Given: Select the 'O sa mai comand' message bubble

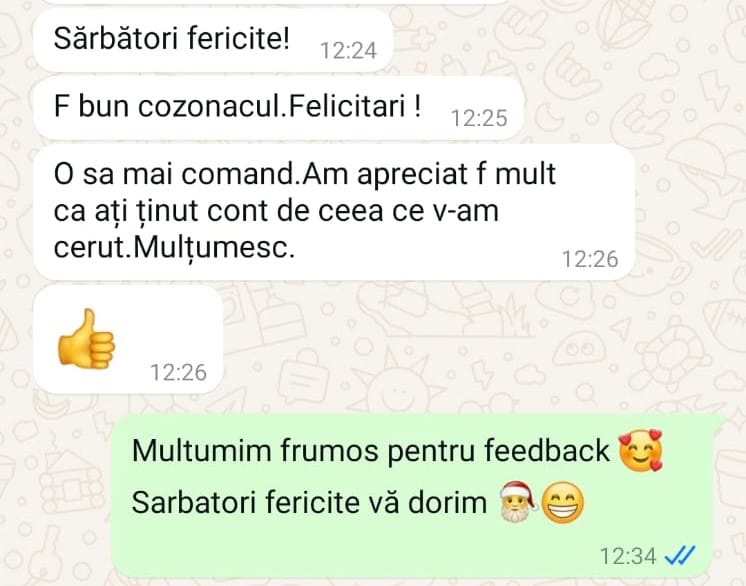Looking at the screenshot, I should tap(334, 213).
